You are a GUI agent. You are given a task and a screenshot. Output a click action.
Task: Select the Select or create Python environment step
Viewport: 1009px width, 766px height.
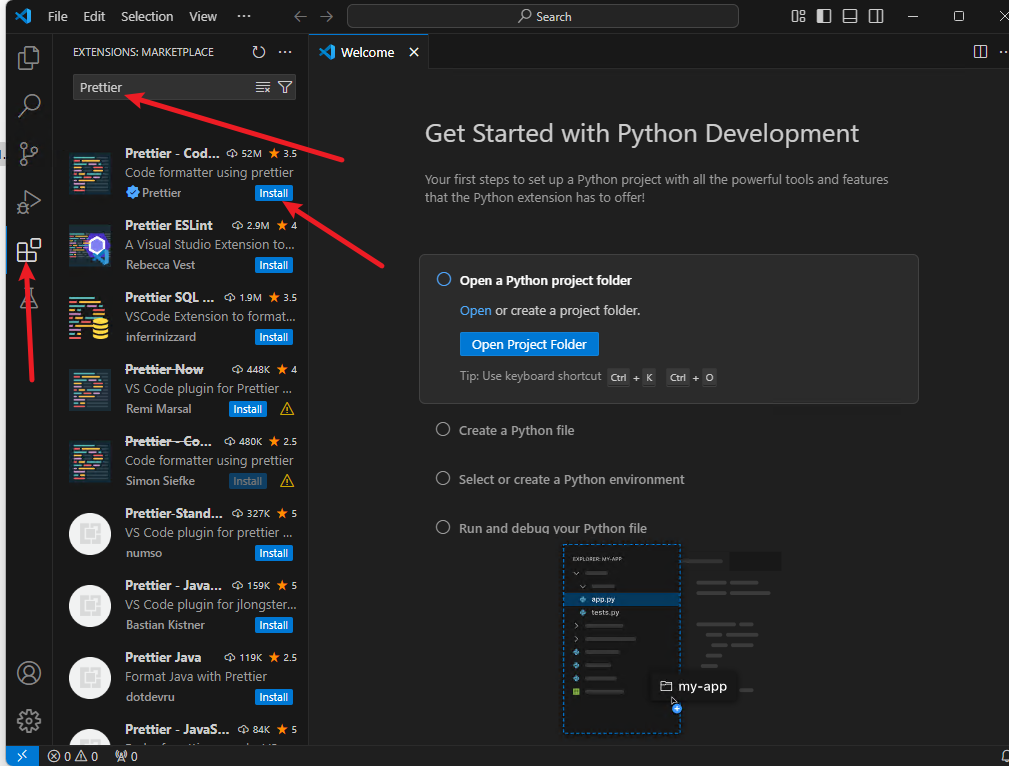coord(560,479)
